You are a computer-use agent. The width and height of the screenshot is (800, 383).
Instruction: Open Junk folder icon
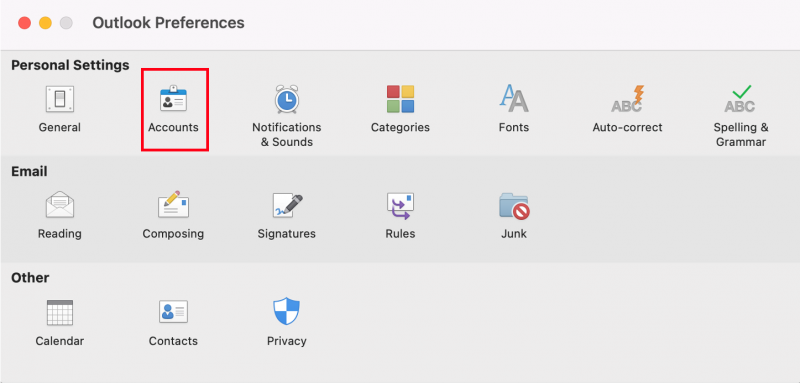[x=514, y=206]
